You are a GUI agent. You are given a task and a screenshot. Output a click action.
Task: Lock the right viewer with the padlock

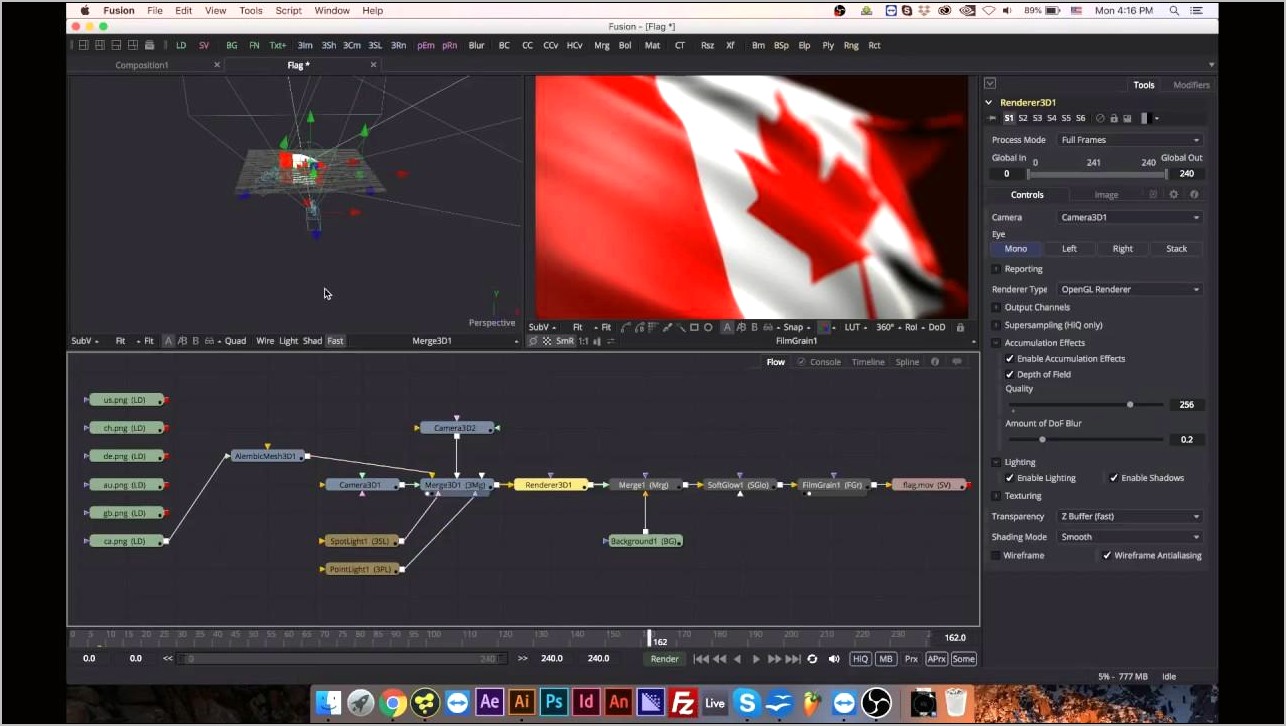[961, 327]
